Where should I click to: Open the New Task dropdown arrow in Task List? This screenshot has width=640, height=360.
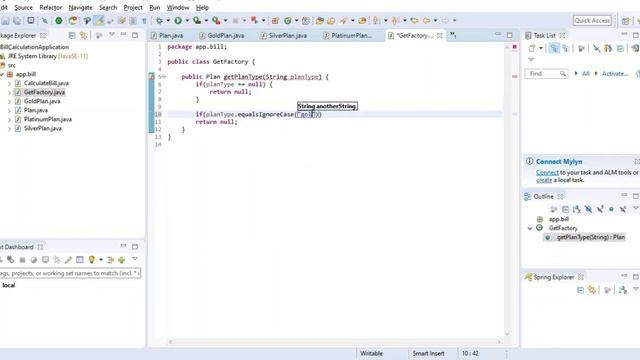point(541,48)
